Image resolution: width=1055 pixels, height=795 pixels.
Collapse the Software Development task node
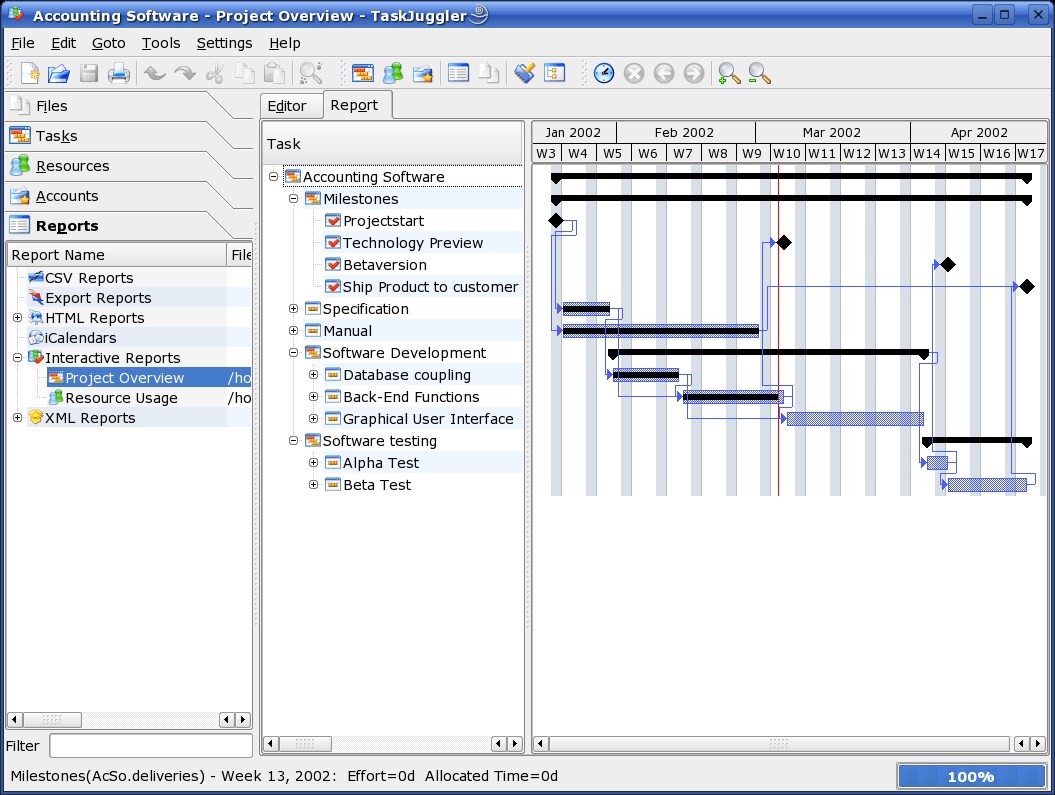293,352
